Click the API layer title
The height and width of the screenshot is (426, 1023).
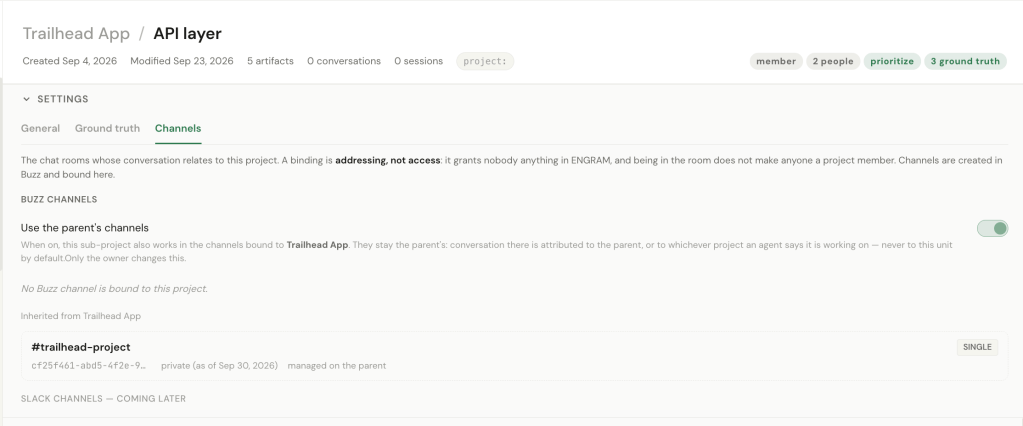click(187, 33)
